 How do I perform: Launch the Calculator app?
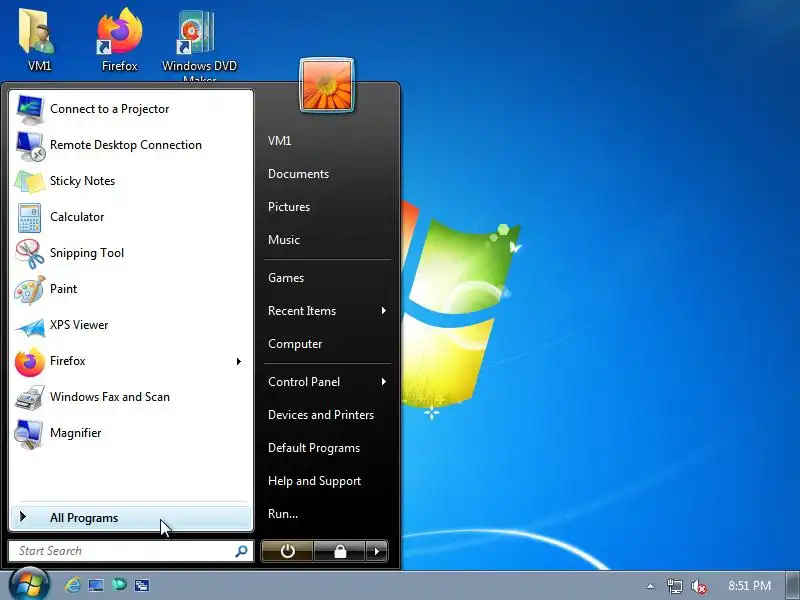(x=131, y=217)
